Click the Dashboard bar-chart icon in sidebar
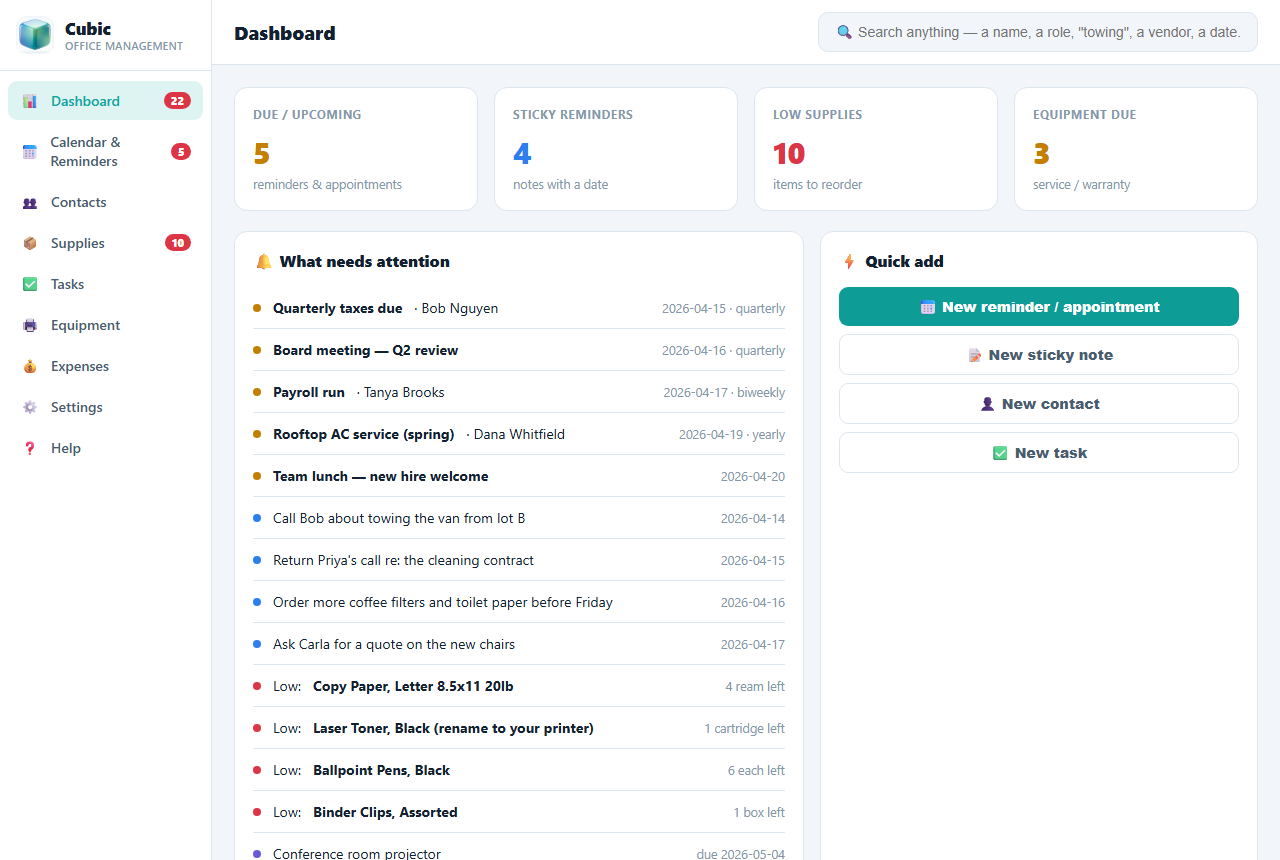The height and width of the screenshot is (860, 1280). point(30,101)
